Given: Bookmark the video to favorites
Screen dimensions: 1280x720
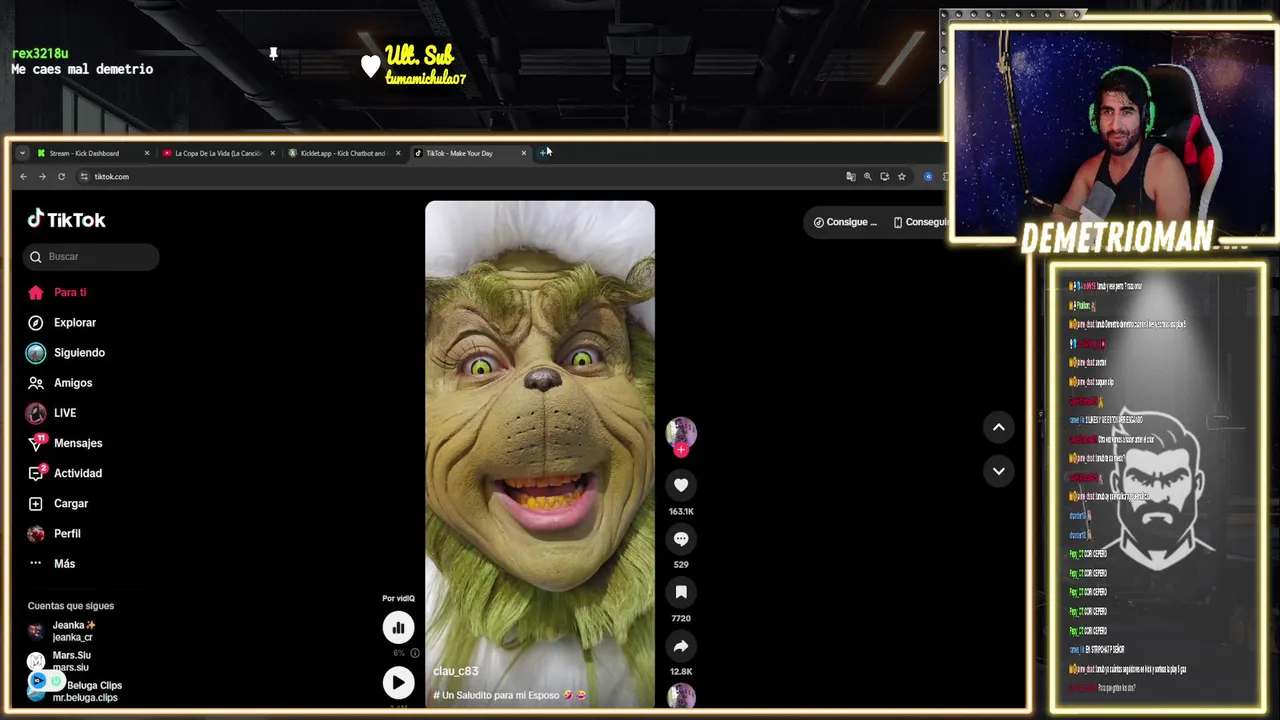Looking at the screenshot, I should (681, 593).
